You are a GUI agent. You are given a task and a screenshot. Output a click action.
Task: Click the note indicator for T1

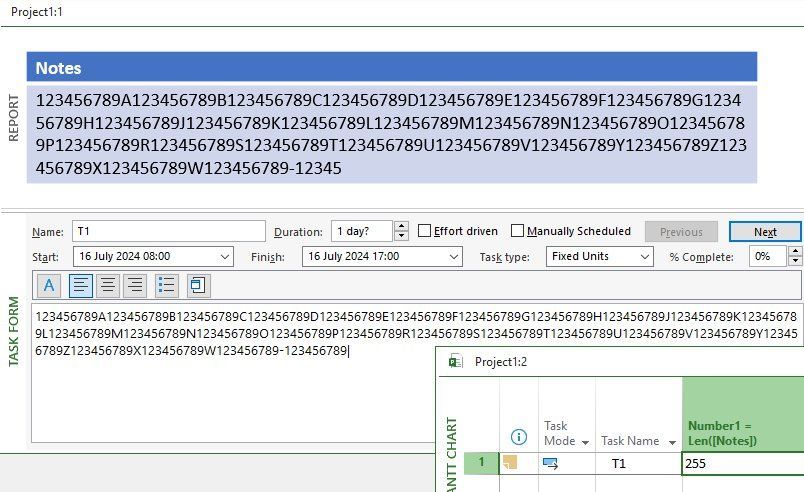(510, 462)
